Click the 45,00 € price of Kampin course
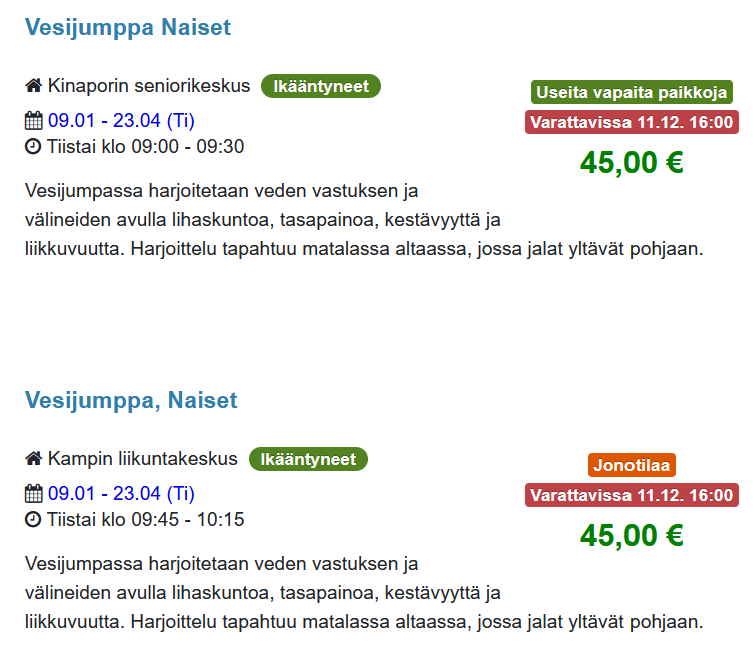 632,535
